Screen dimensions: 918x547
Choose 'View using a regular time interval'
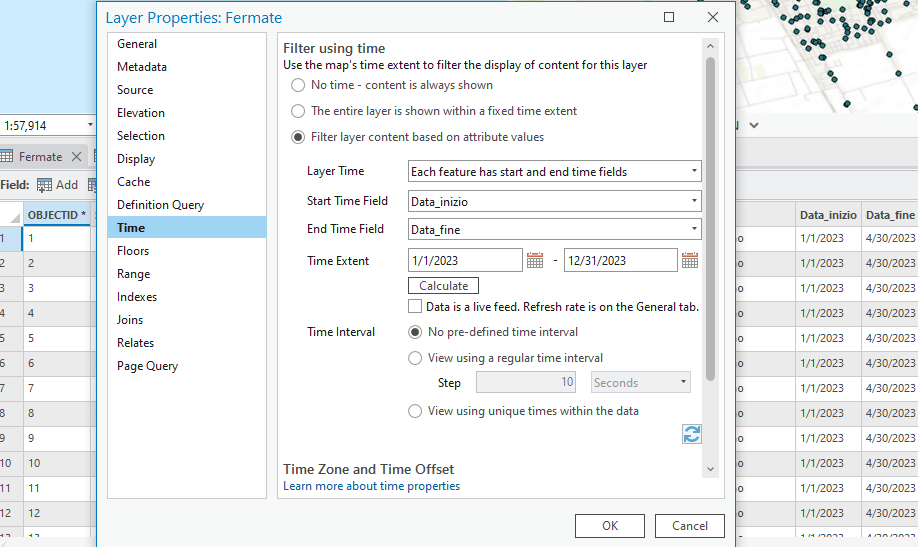[x=415, y=358]
